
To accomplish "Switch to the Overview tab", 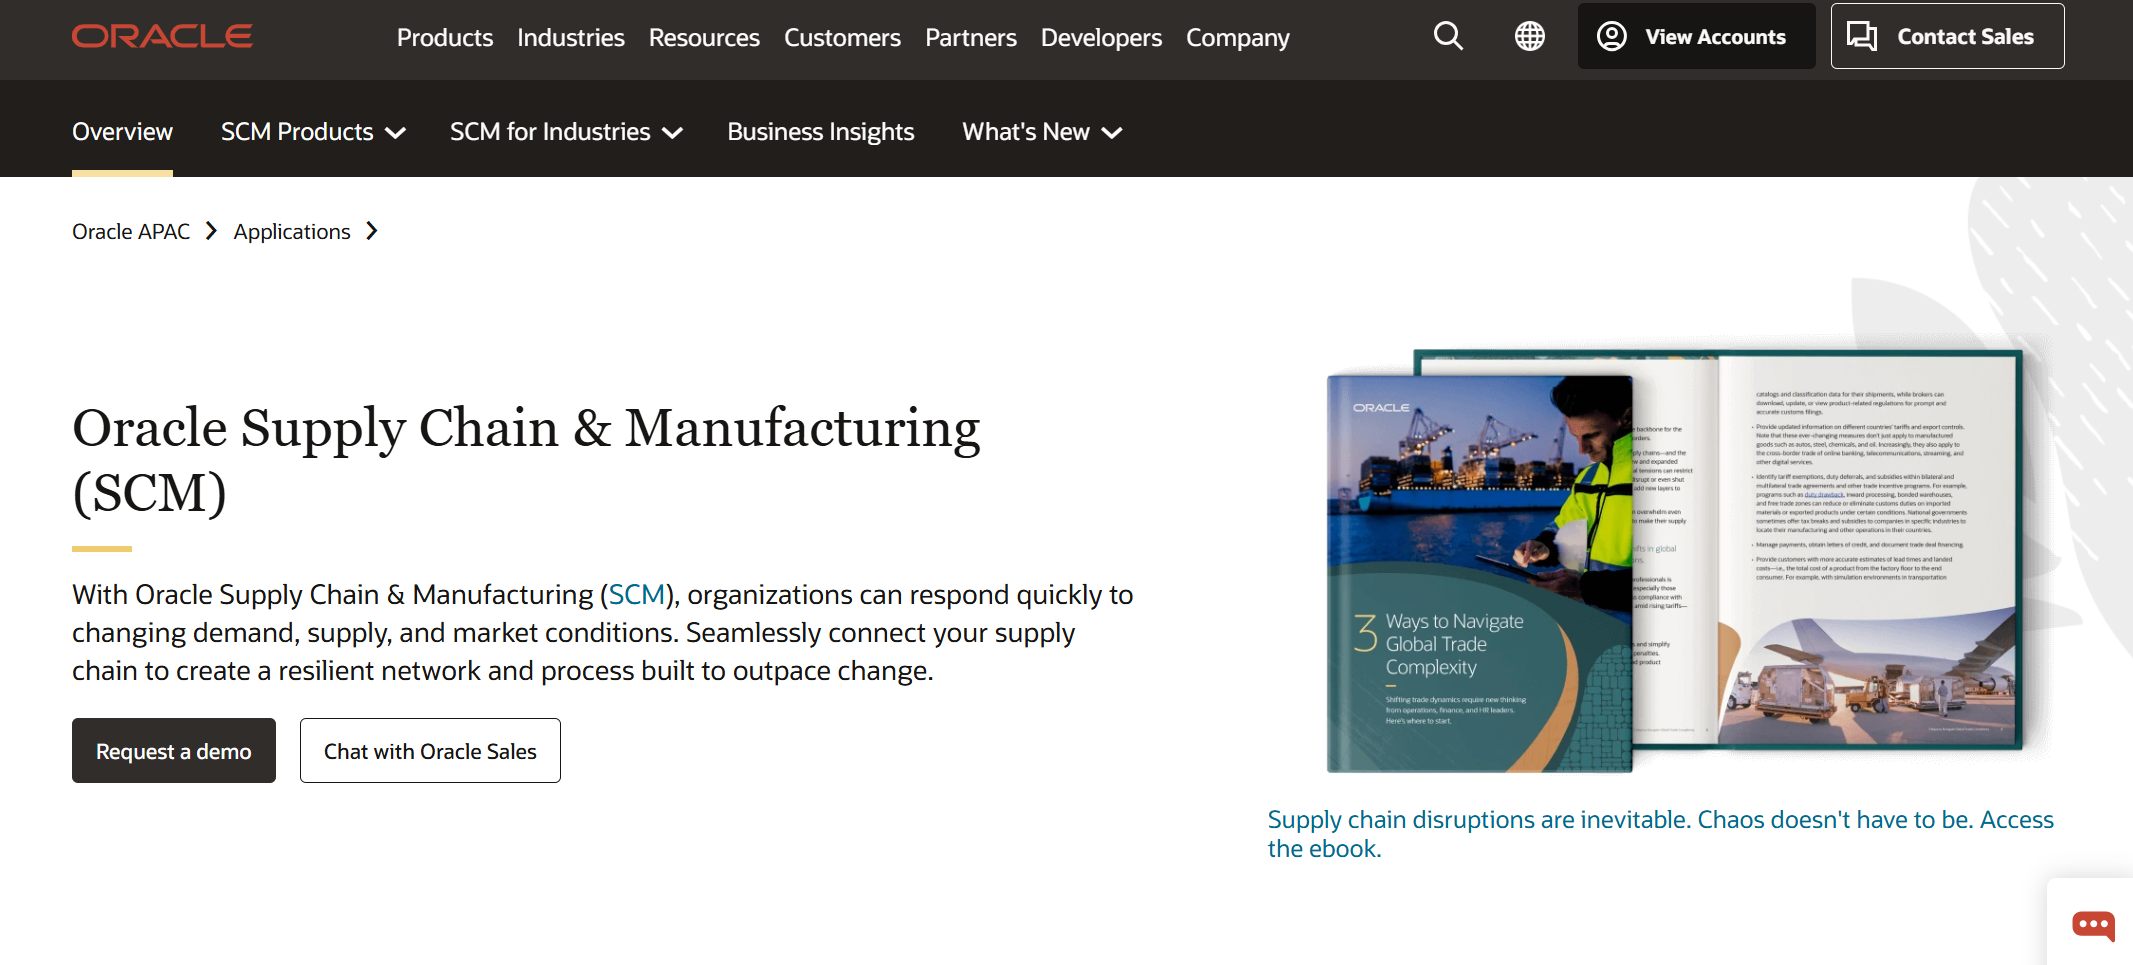I will 122,131.
